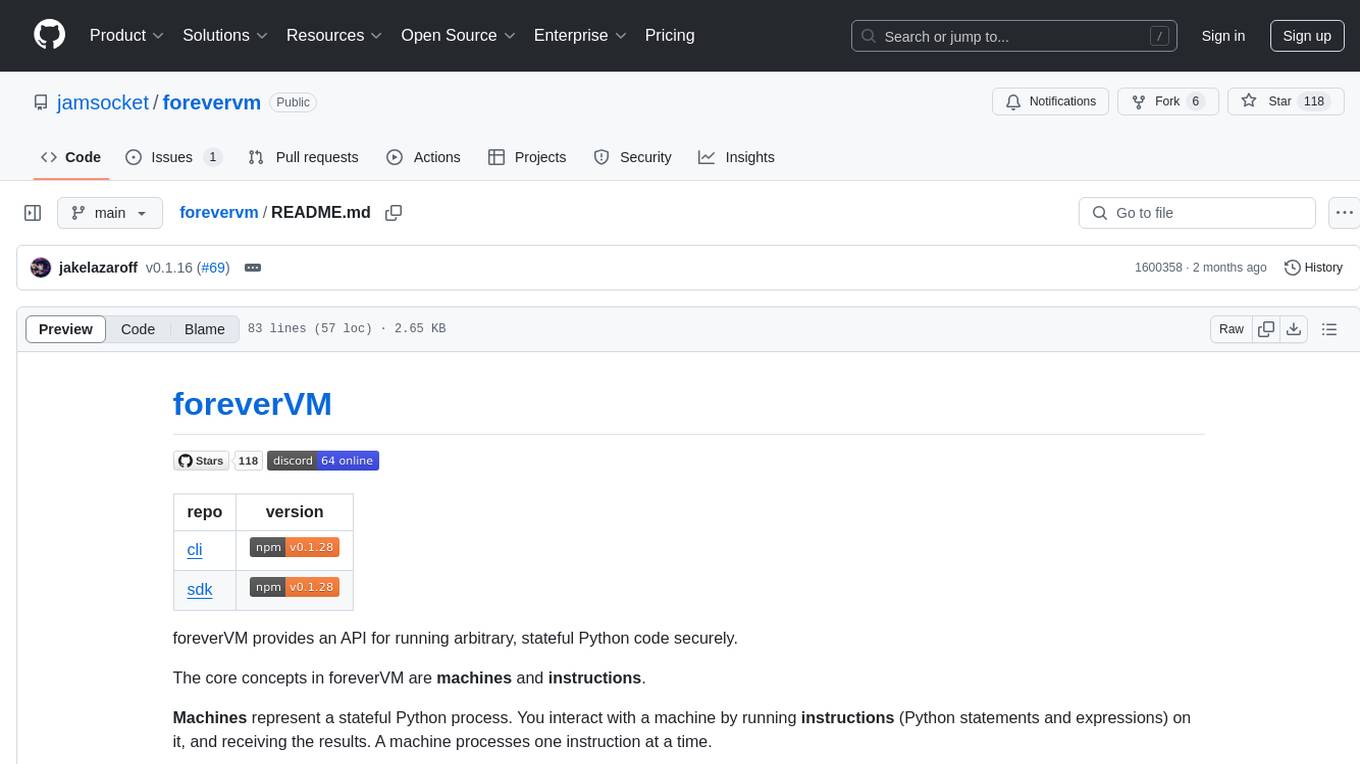Open repository Notifications settings
1360x764 pixels.
coord(1051,101)
